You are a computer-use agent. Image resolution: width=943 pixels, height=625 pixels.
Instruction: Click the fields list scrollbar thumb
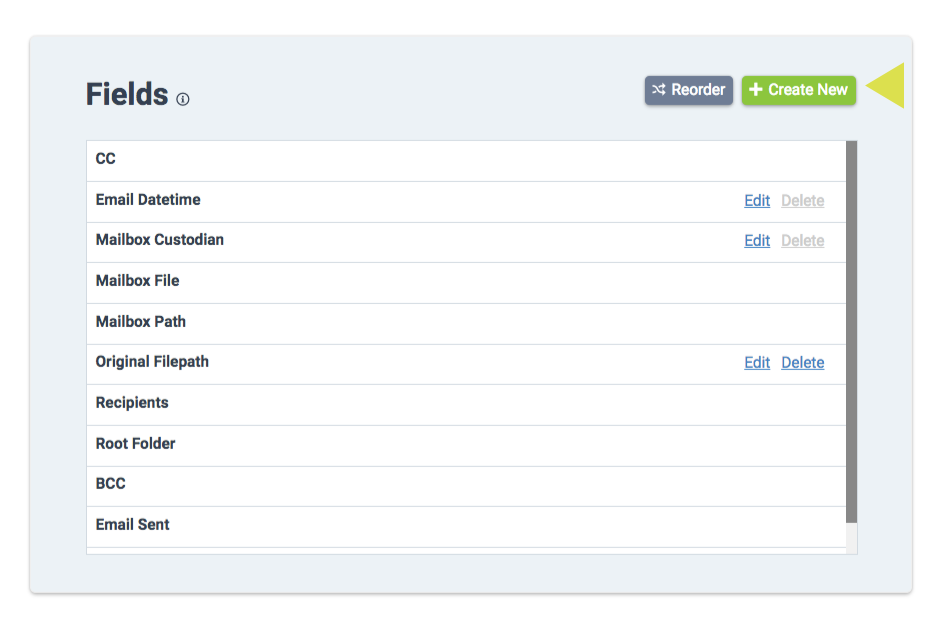coord(851,332)
